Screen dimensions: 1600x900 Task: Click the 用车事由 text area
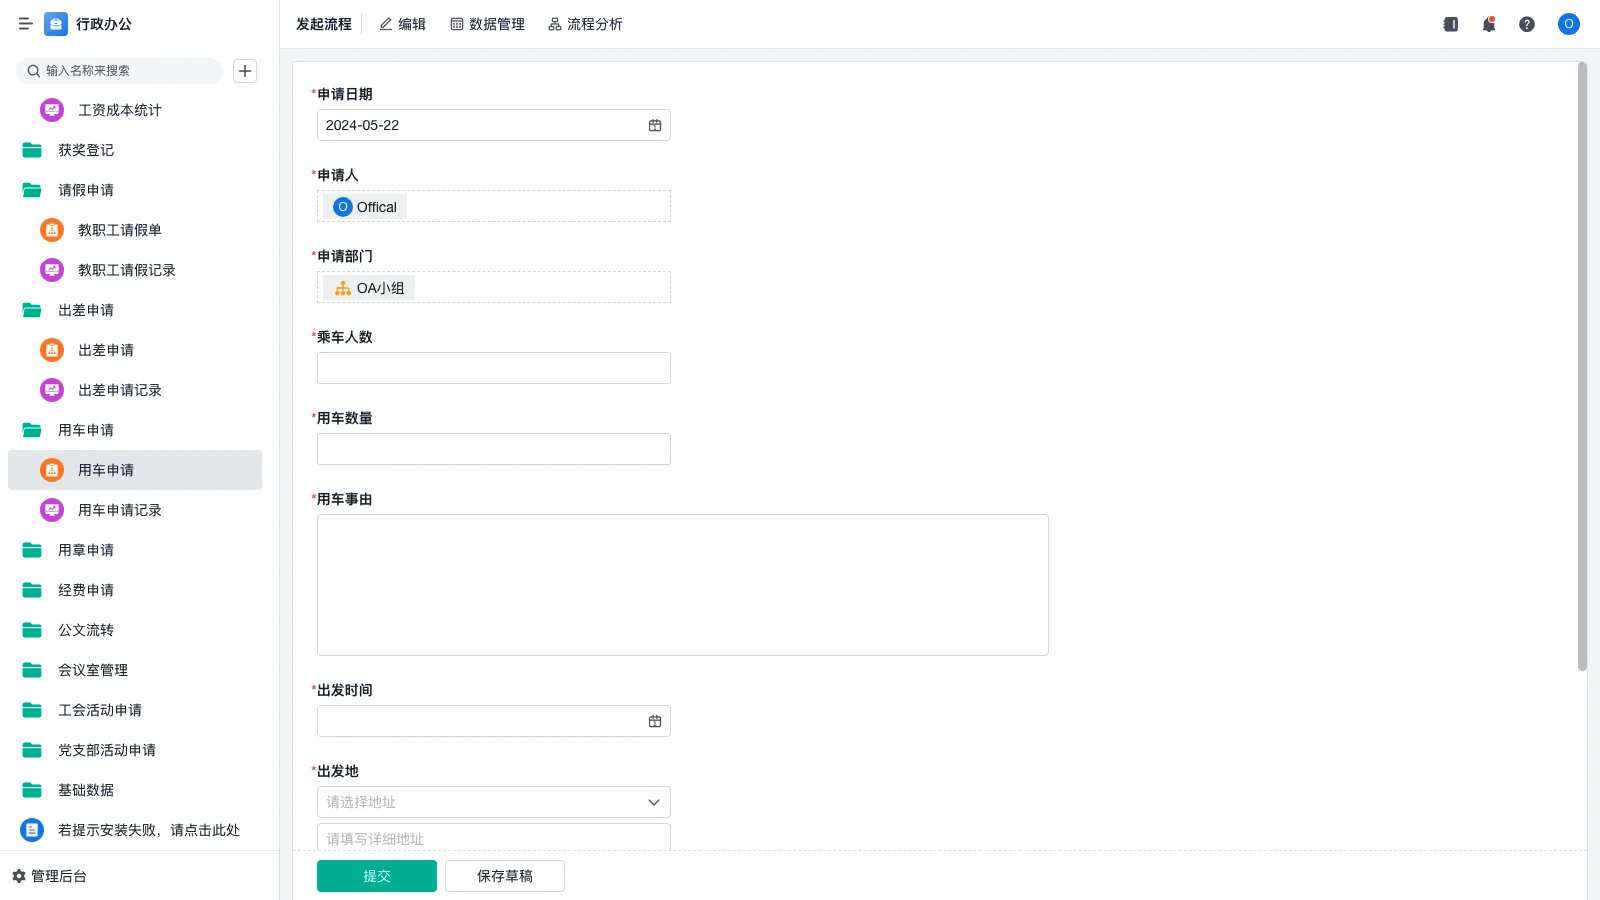[x=683, y=585]
